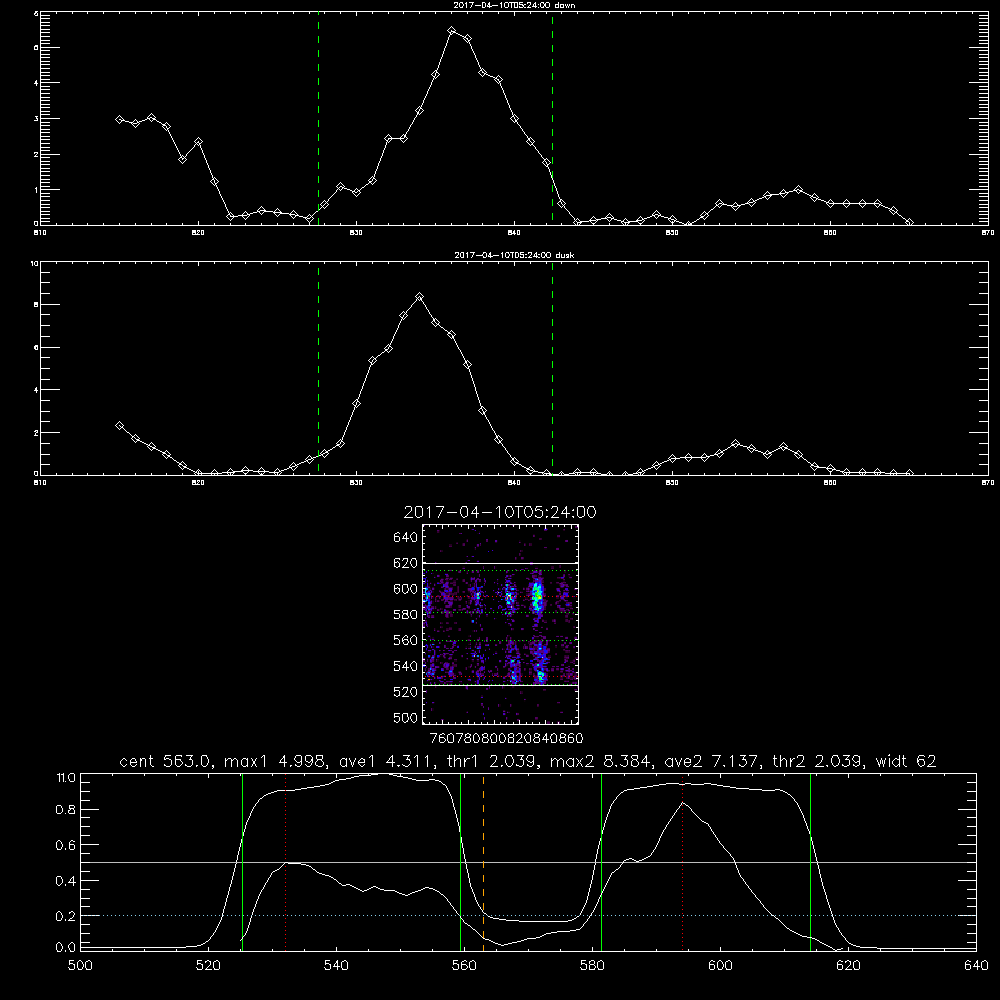Click the timestamp title above the spectrogram image

click(500, 512)
